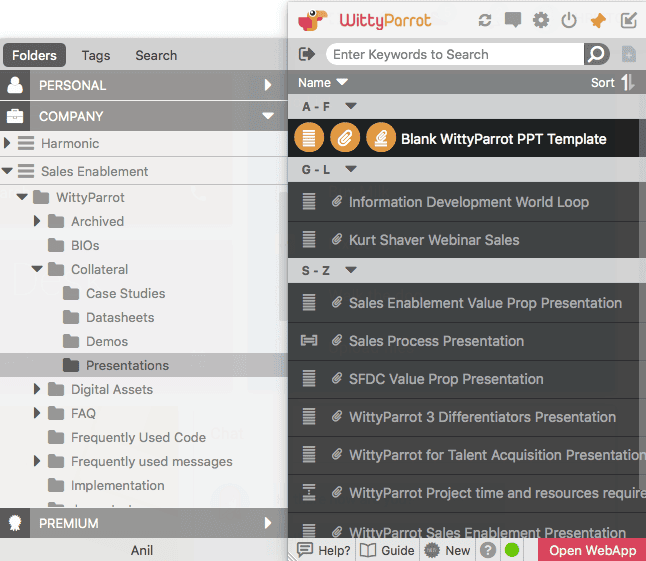Toggle the orange pin icon
The width and height of the screenshot is (646, 561).
tap(598, 20)
